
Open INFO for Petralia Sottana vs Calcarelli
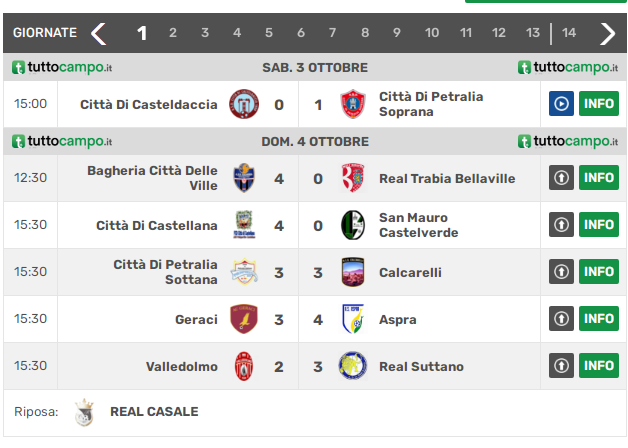click(x=599, y=271)
